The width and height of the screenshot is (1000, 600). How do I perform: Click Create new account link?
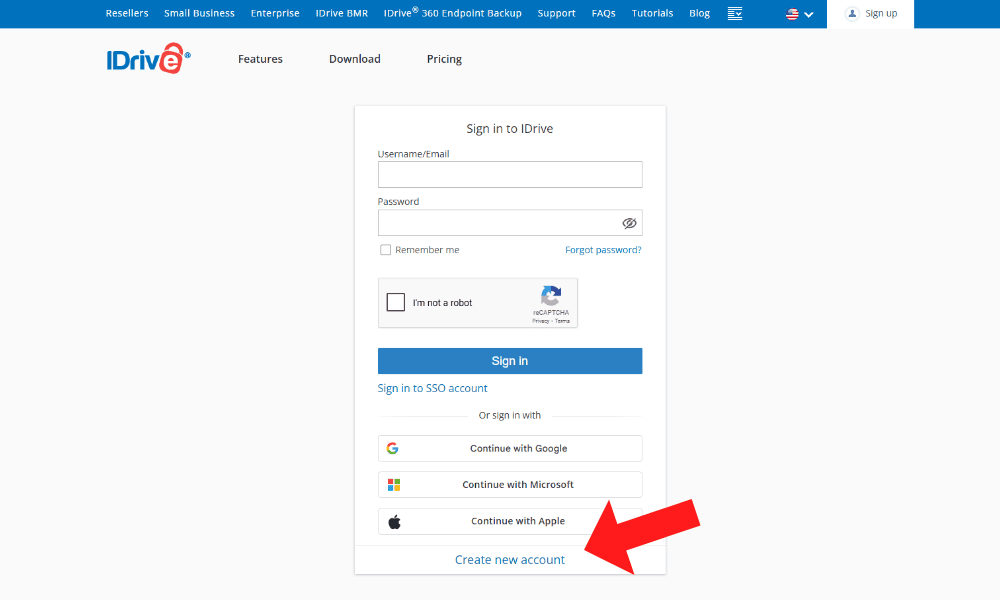pyautogui.click(x=510, y=560)
